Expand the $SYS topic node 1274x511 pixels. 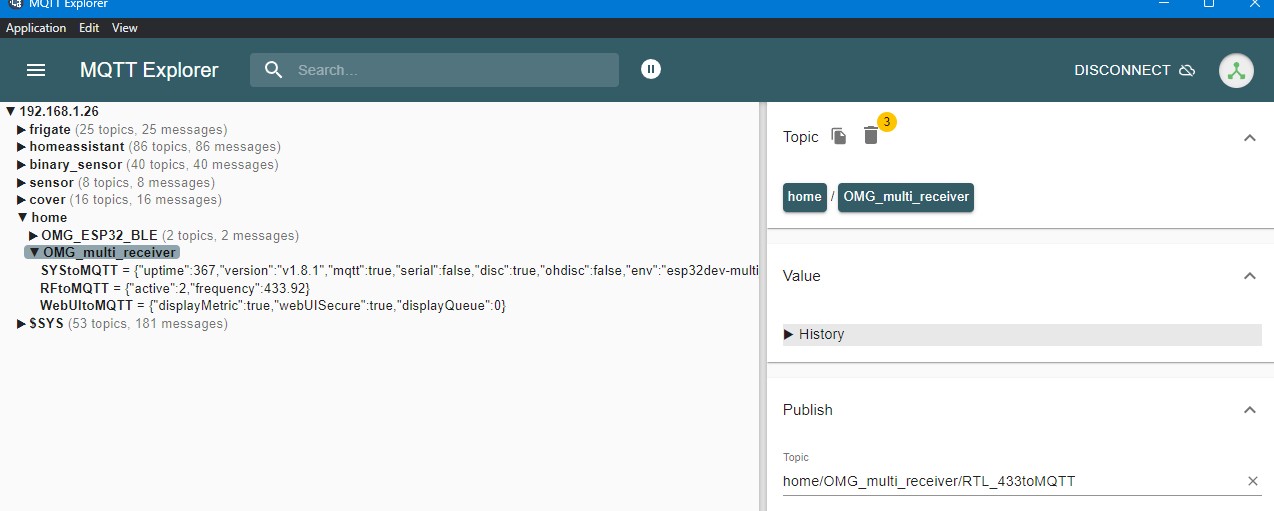click(x=22, y=324)
